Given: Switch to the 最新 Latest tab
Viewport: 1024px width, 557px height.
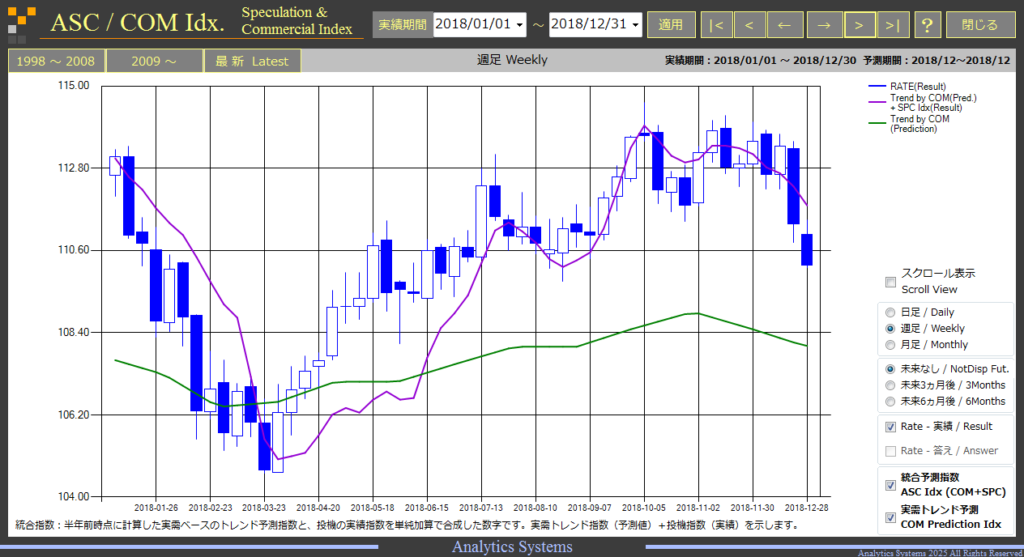Looking at the screenshot, I should point(252,61).
